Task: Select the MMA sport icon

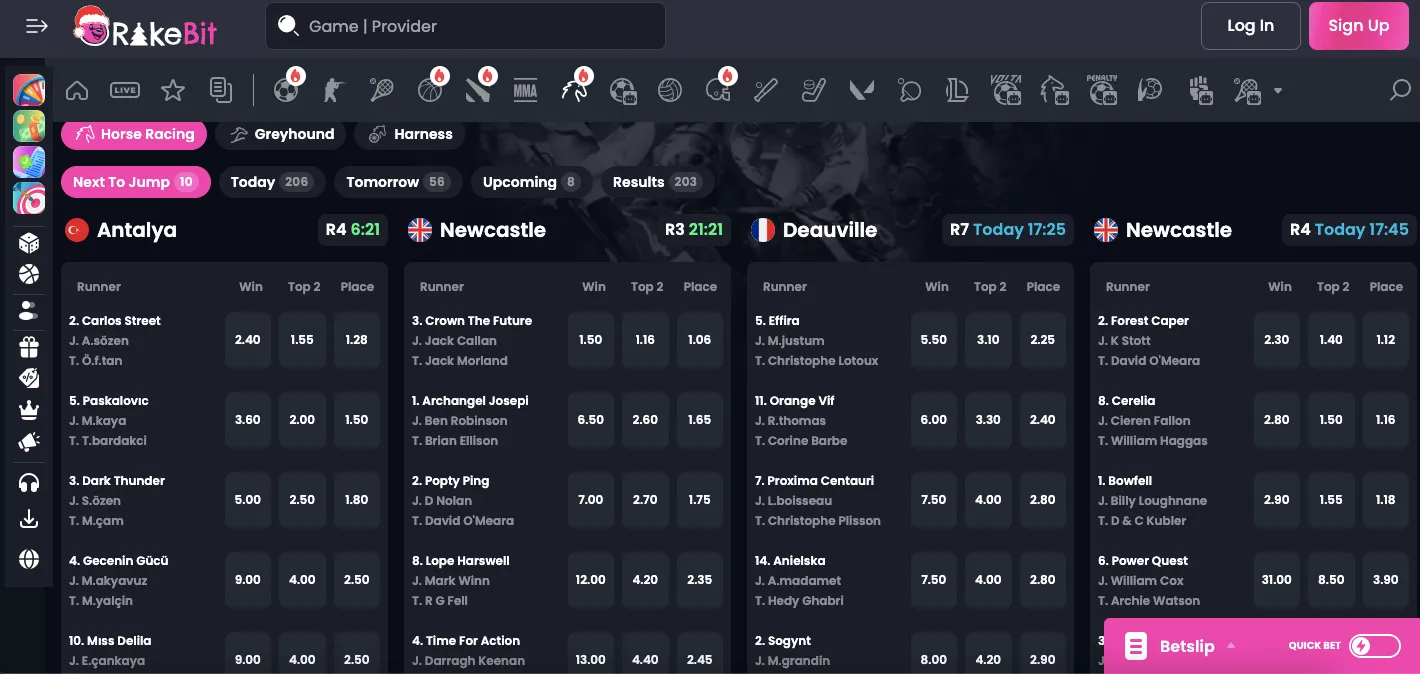Action: [525, 91]
